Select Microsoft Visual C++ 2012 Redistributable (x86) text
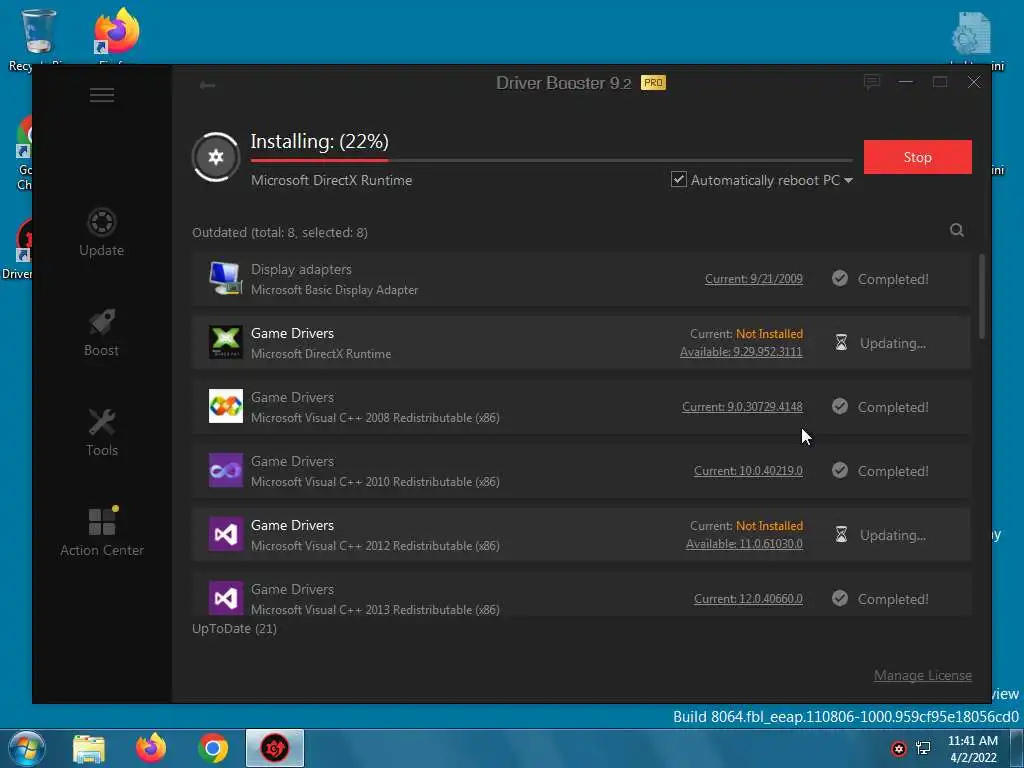 pyautogui.click(x=376, y=545)
